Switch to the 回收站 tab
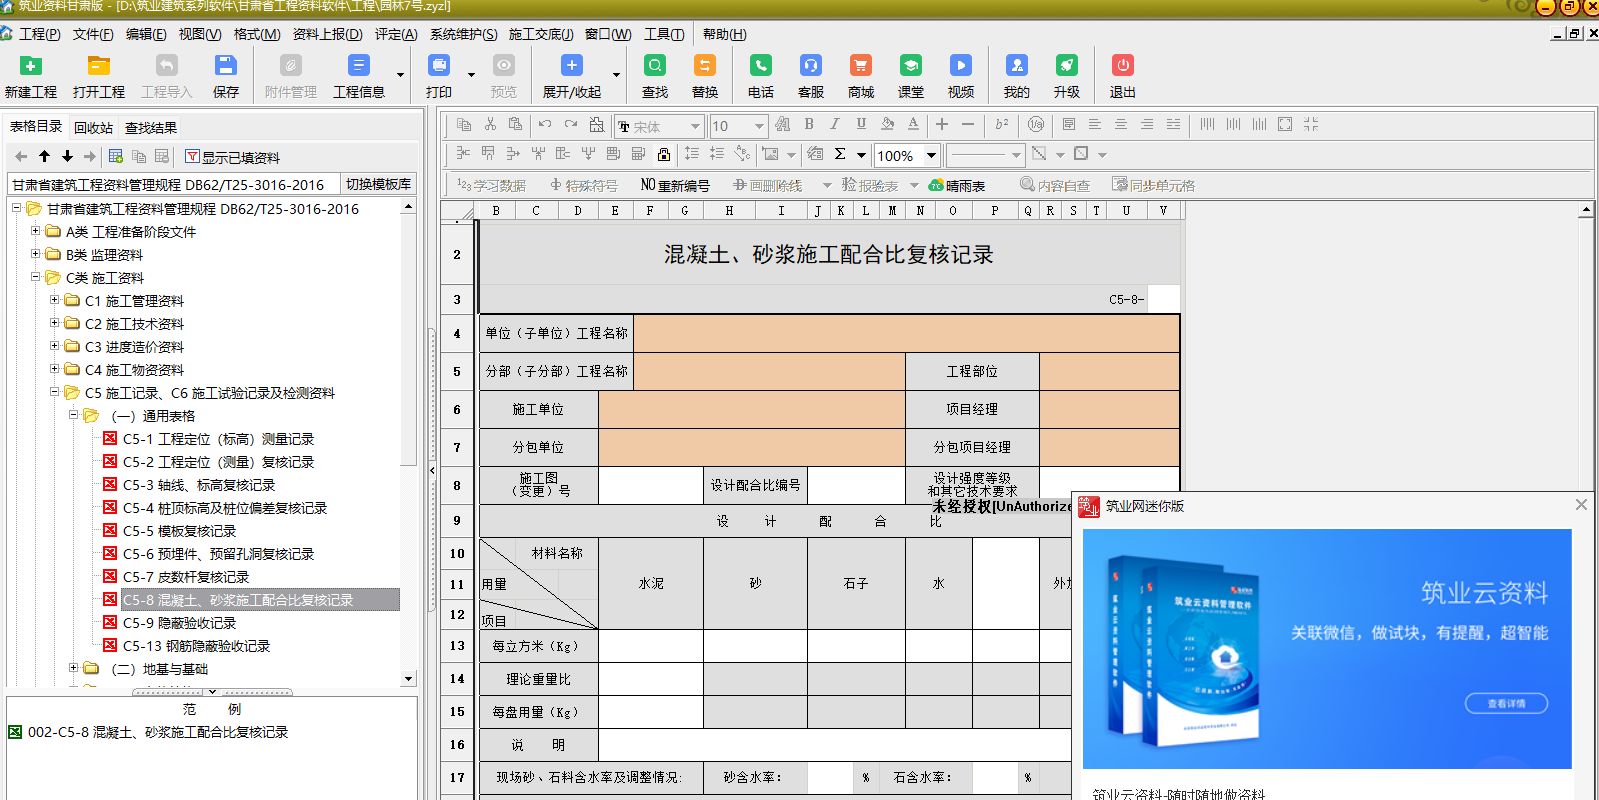Image resolution: width=1599 pixels, height=800 pixels. (93, 127)
